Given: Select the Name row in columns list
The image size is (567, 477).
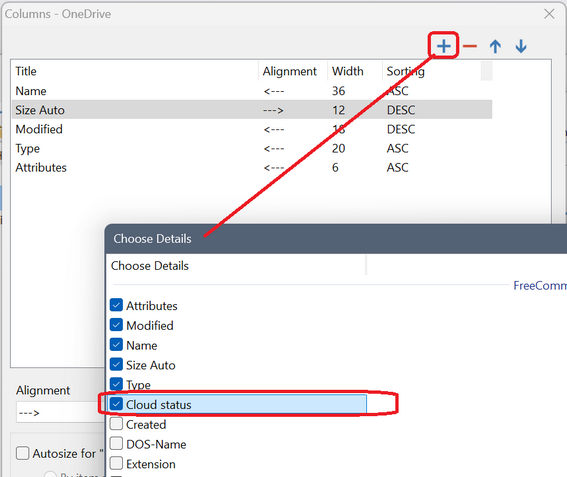Looking at the screenshot, I should 252,90.
